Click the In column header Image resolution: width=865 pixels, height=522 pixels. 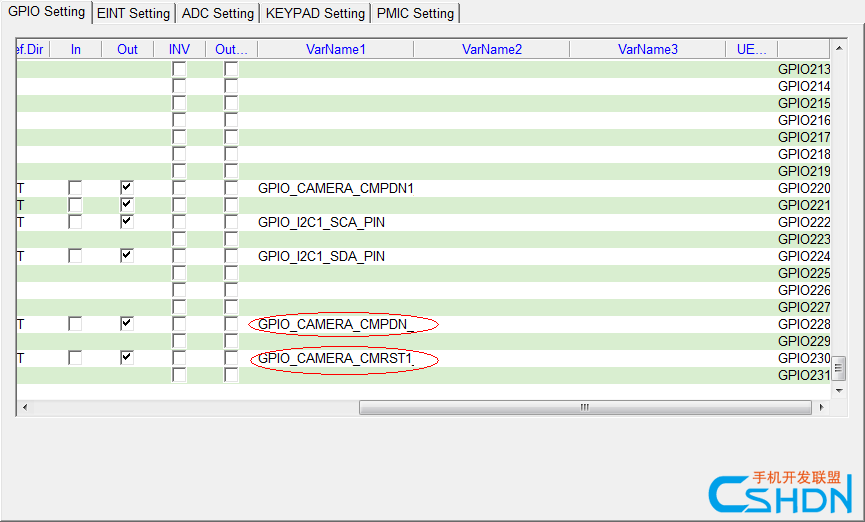76,49
